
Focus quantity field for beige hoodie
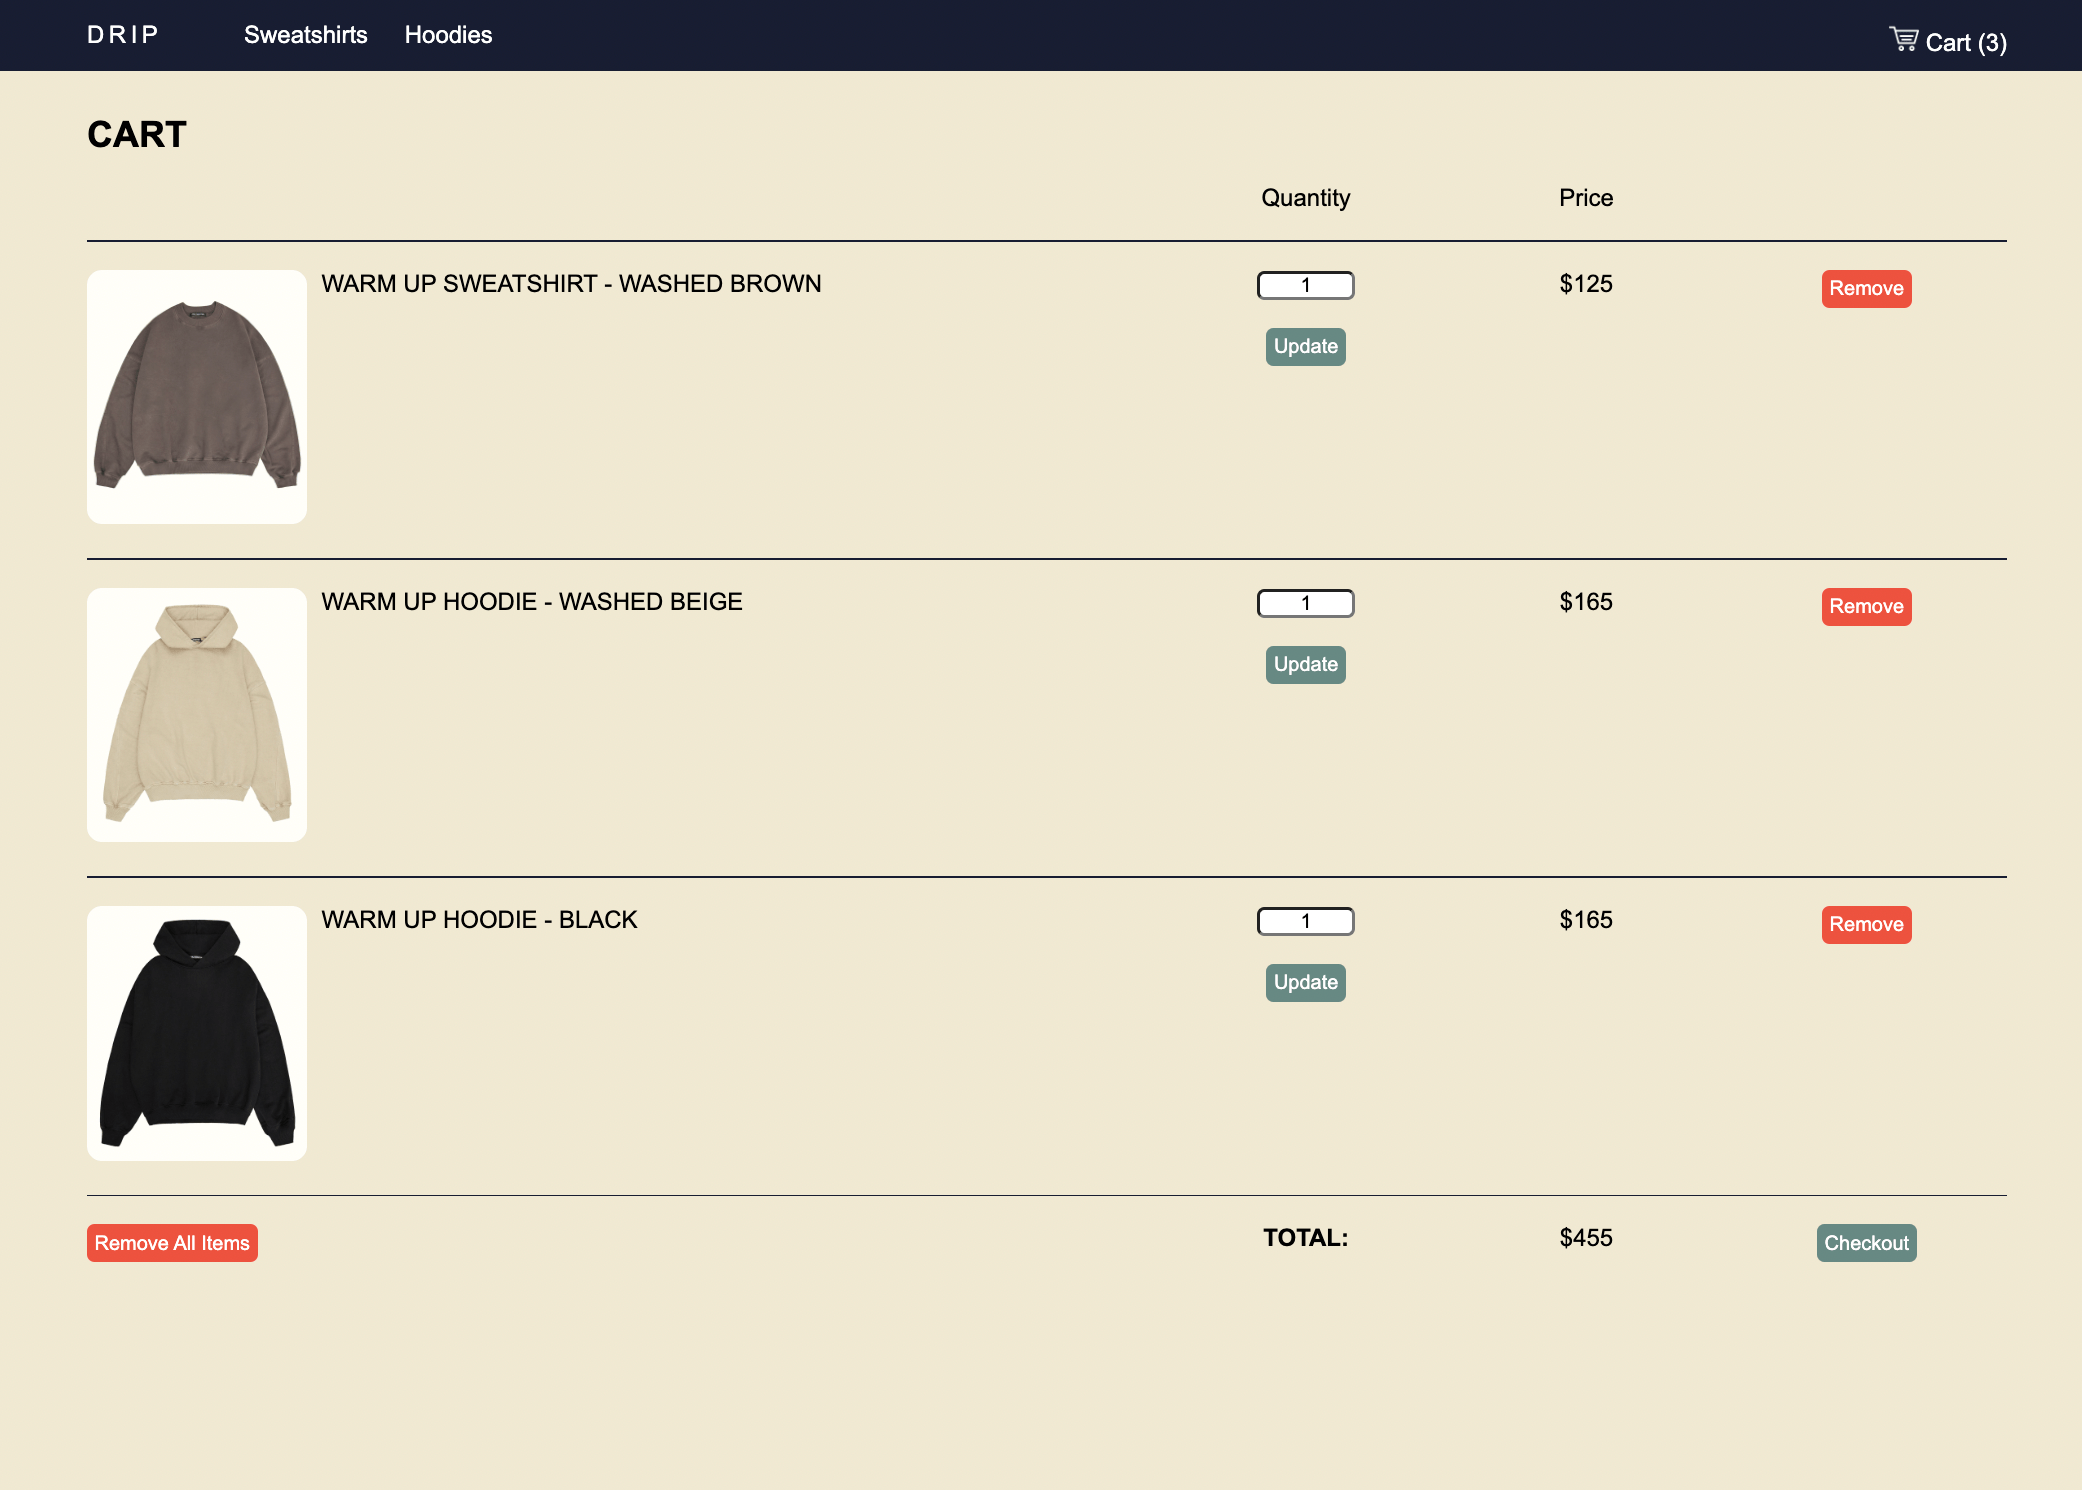[x=1305, y=603]
